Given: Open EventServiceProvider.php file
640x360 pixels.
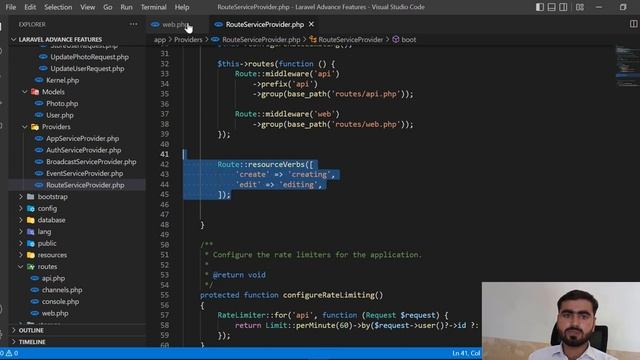Looking at the screenshot, I should coord(84,173).
